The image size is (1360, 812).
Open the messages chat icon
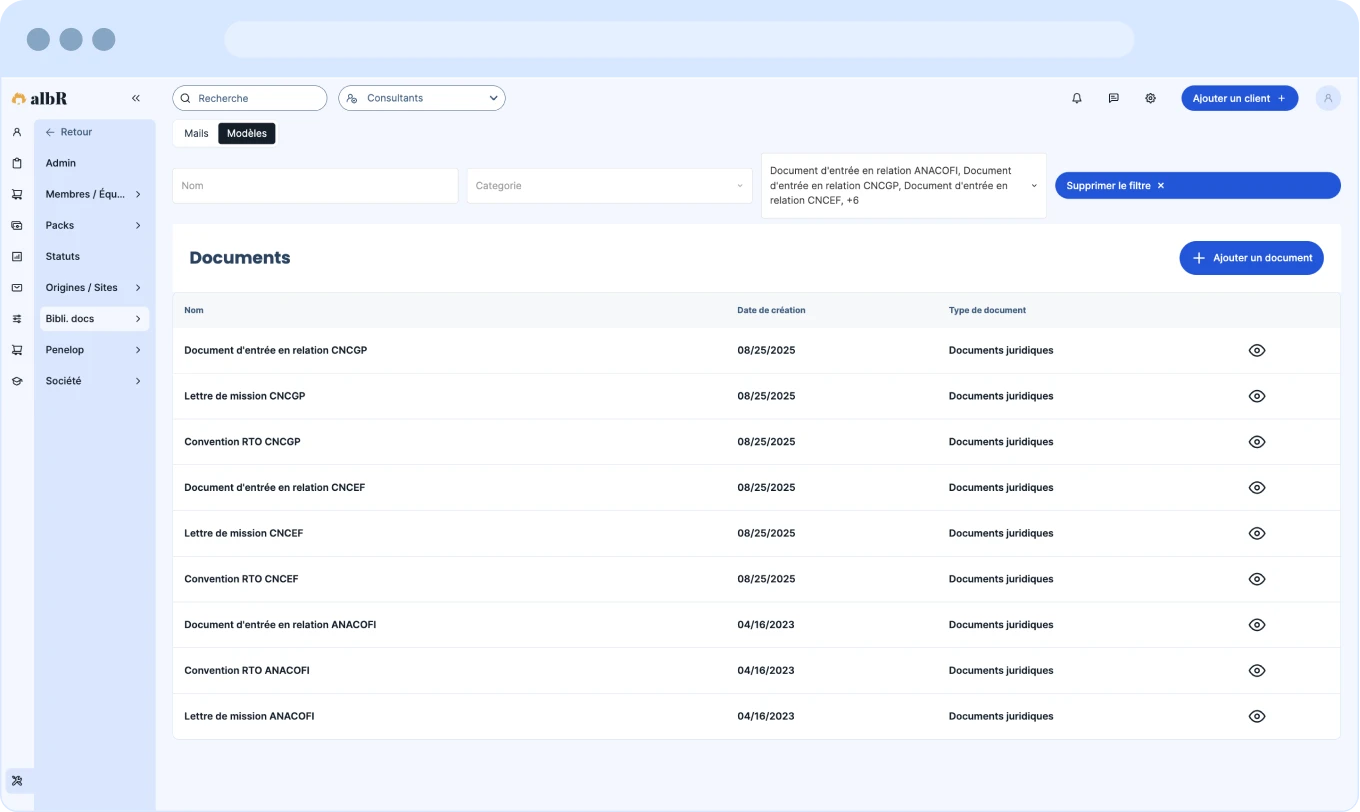[1113, 98]
